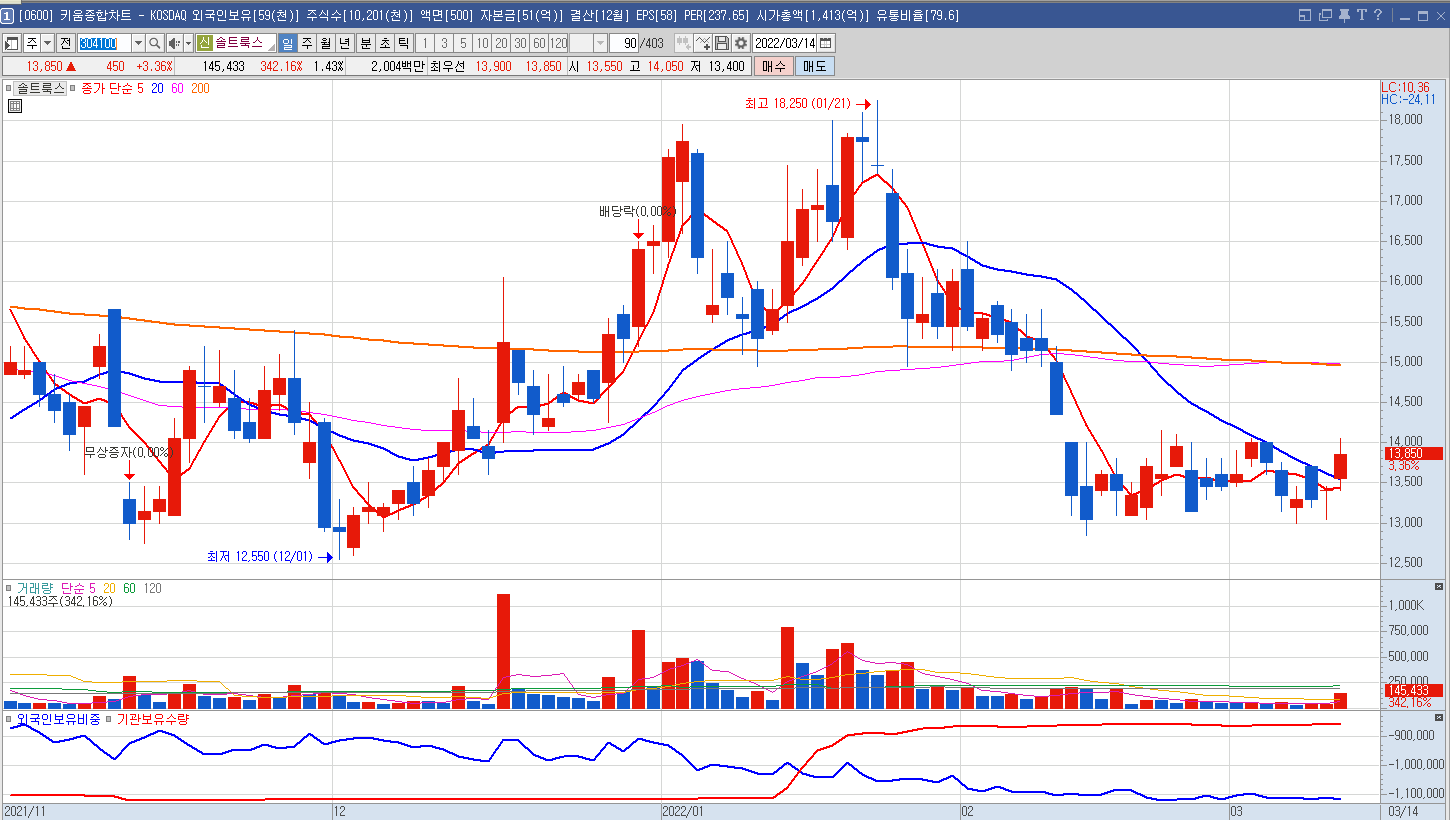
Task: Open help with question mark icon
Action: coord(1377,15)
